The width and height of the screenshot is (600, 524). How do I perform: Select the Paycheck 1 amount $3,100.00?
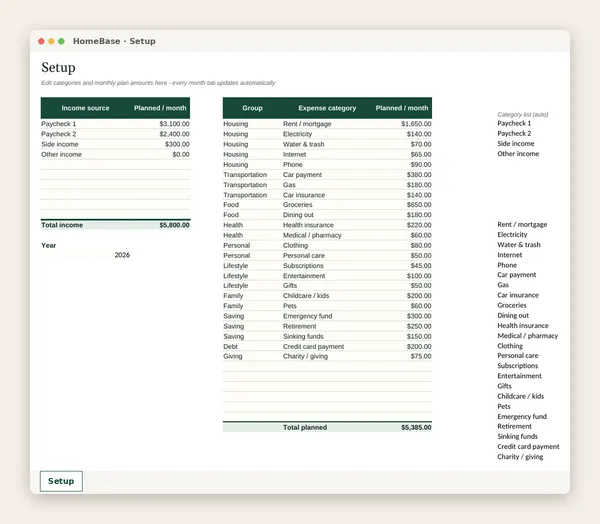coord(174,124)
